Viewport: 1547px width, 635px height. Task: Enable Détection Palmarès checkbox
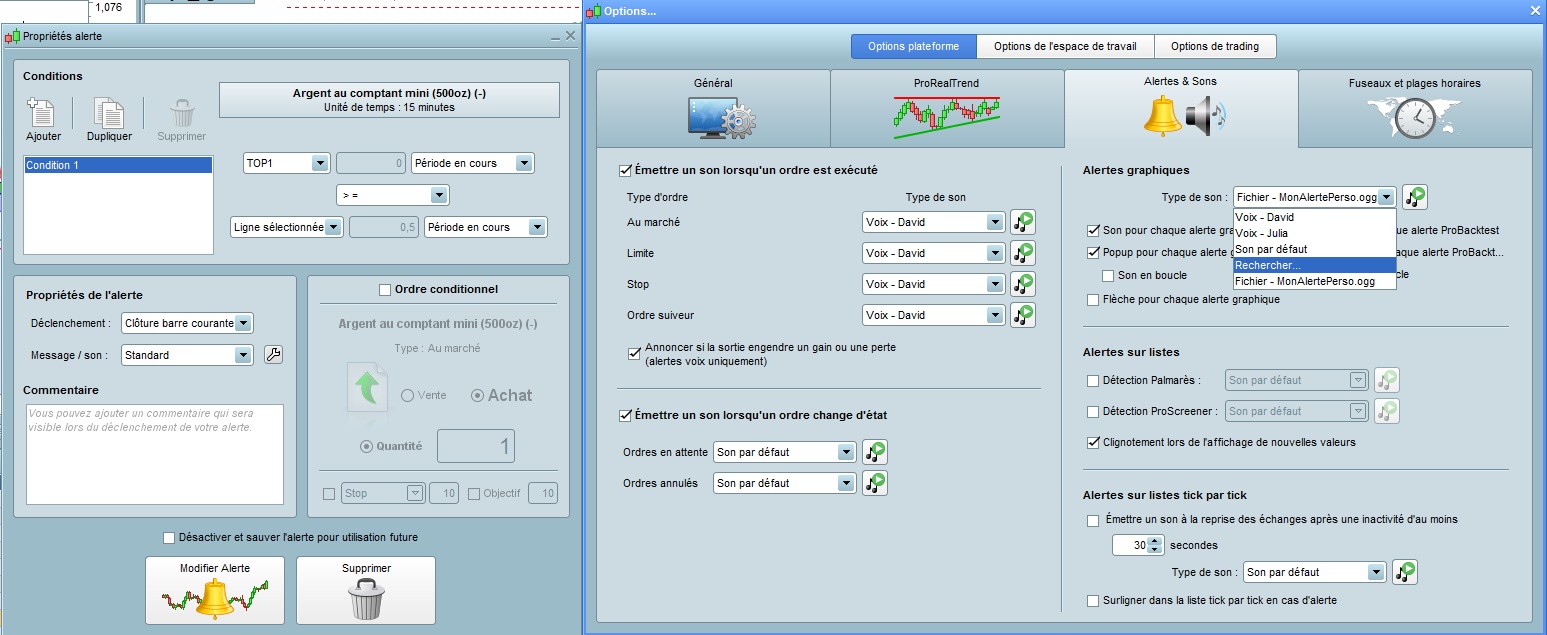tap(1093, 380)
